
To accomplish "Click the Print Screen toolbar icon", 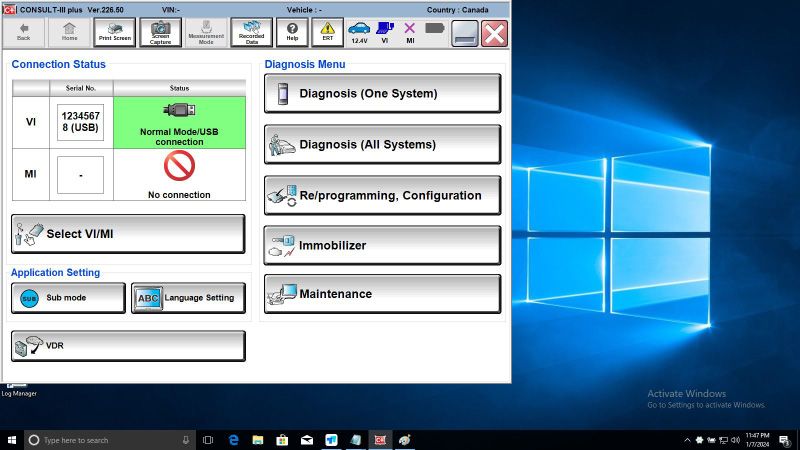I will pos(115,33).
